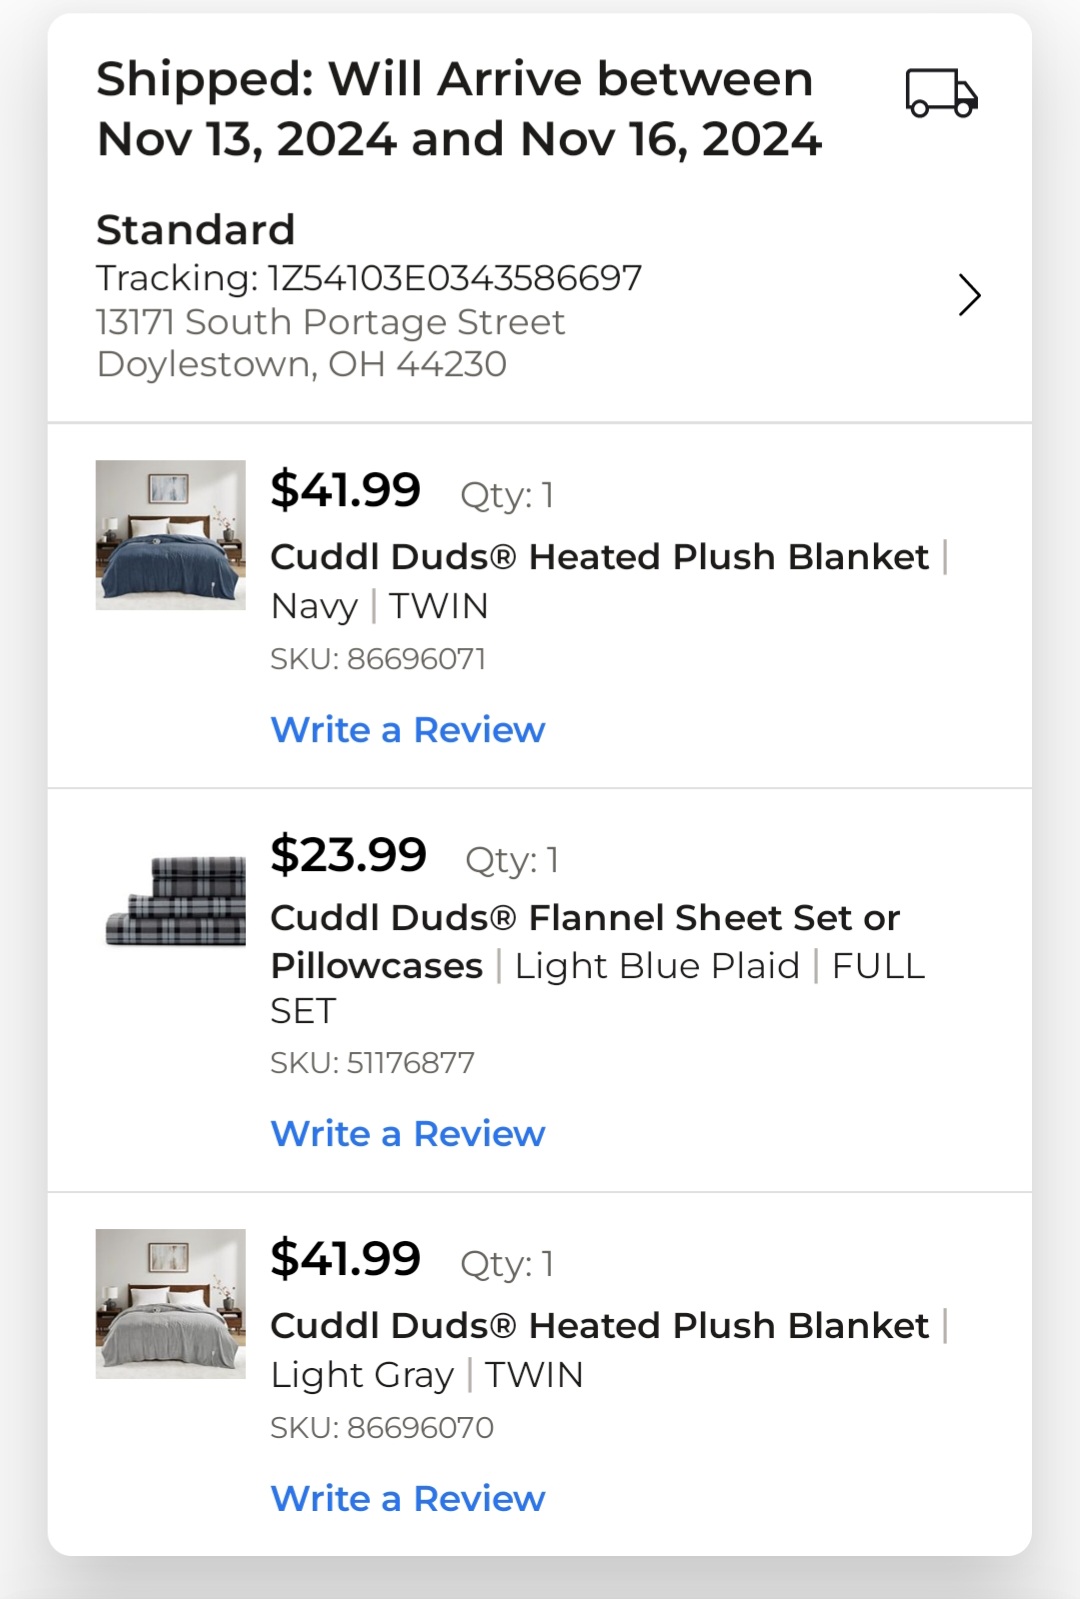Tap the delivery truck icon
This screenshot has height=1599, width=1080.
(941, 93)
